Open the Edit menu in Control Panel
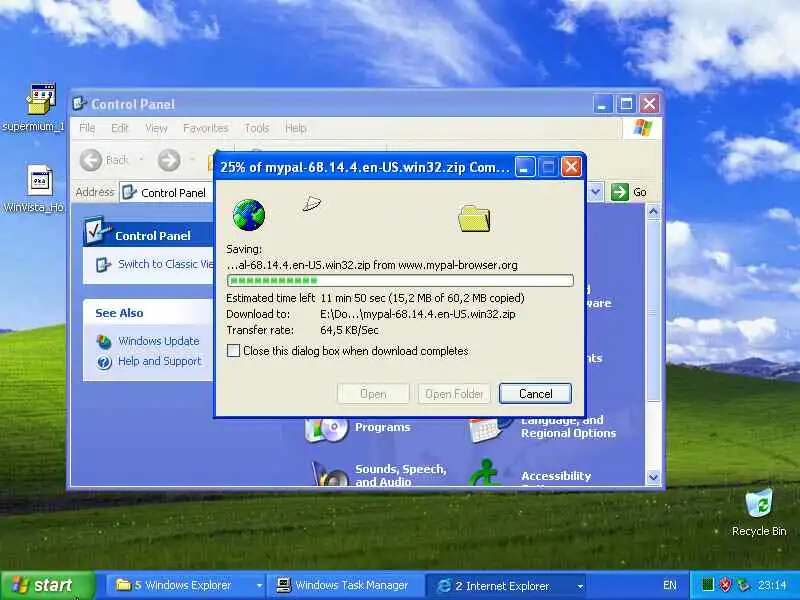This screenshot has height=600, width=800. pyautogui.click(x=120, y=128)
